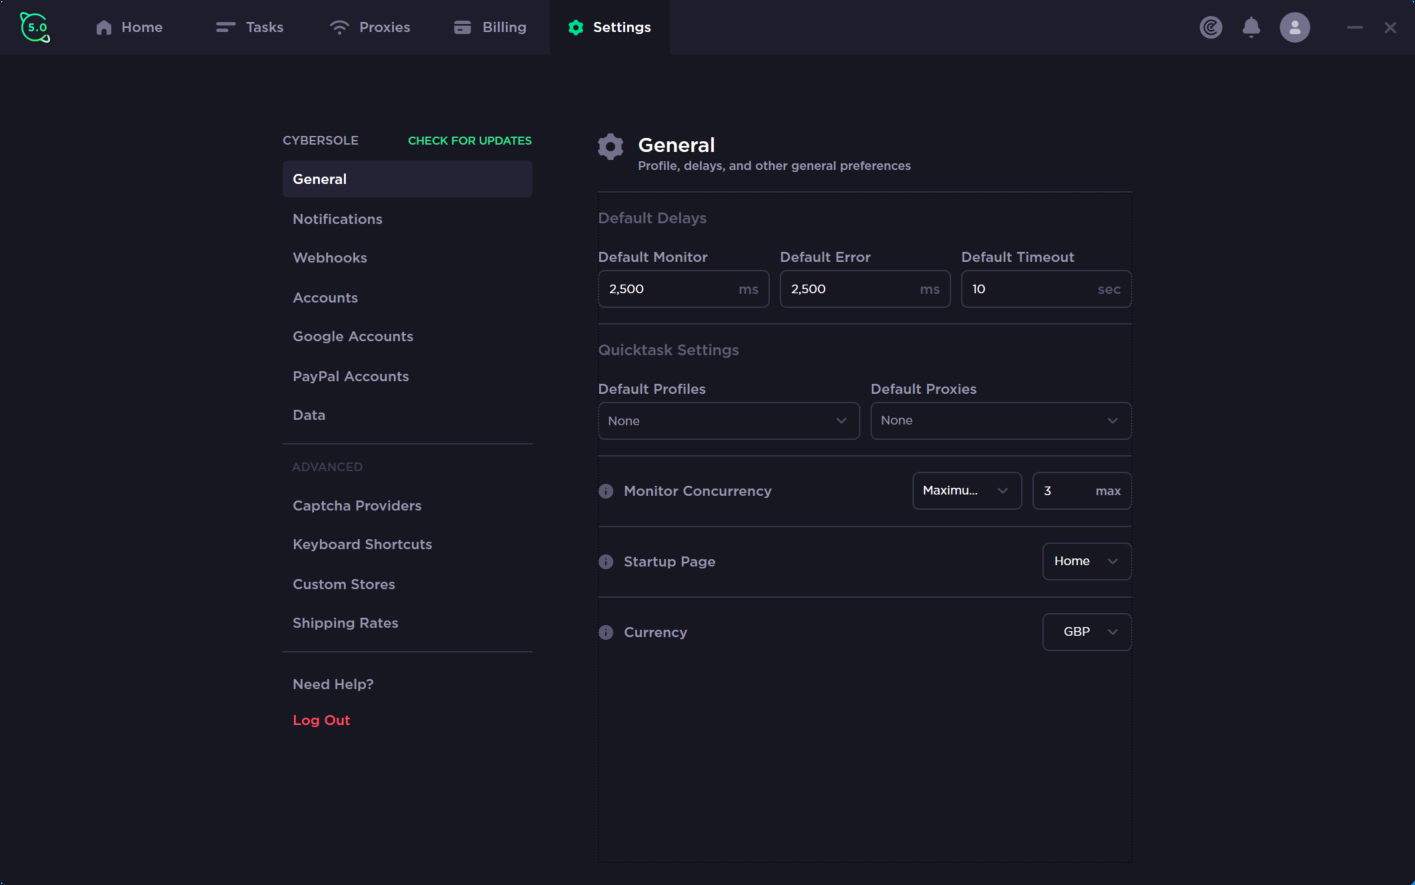Click the Default Error delay field
The width and height of the screenshot is (1415, 885).
coord(865,289)
